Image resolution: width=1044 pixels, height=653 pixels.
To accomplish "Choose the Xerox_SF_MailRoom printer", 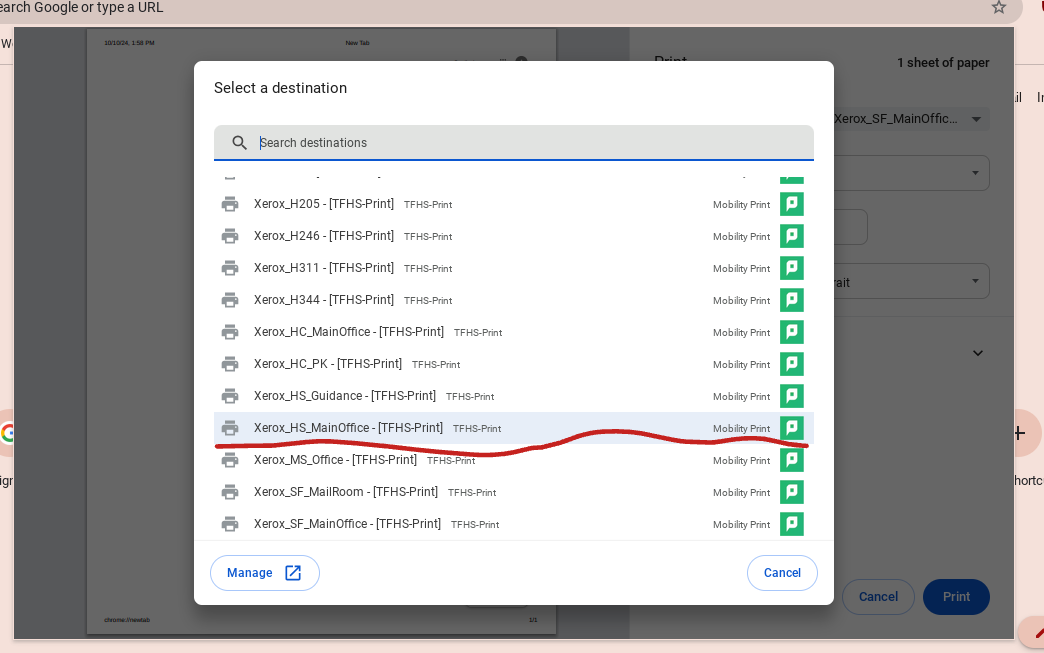I will pyautogui.click(x=513, y=491).
